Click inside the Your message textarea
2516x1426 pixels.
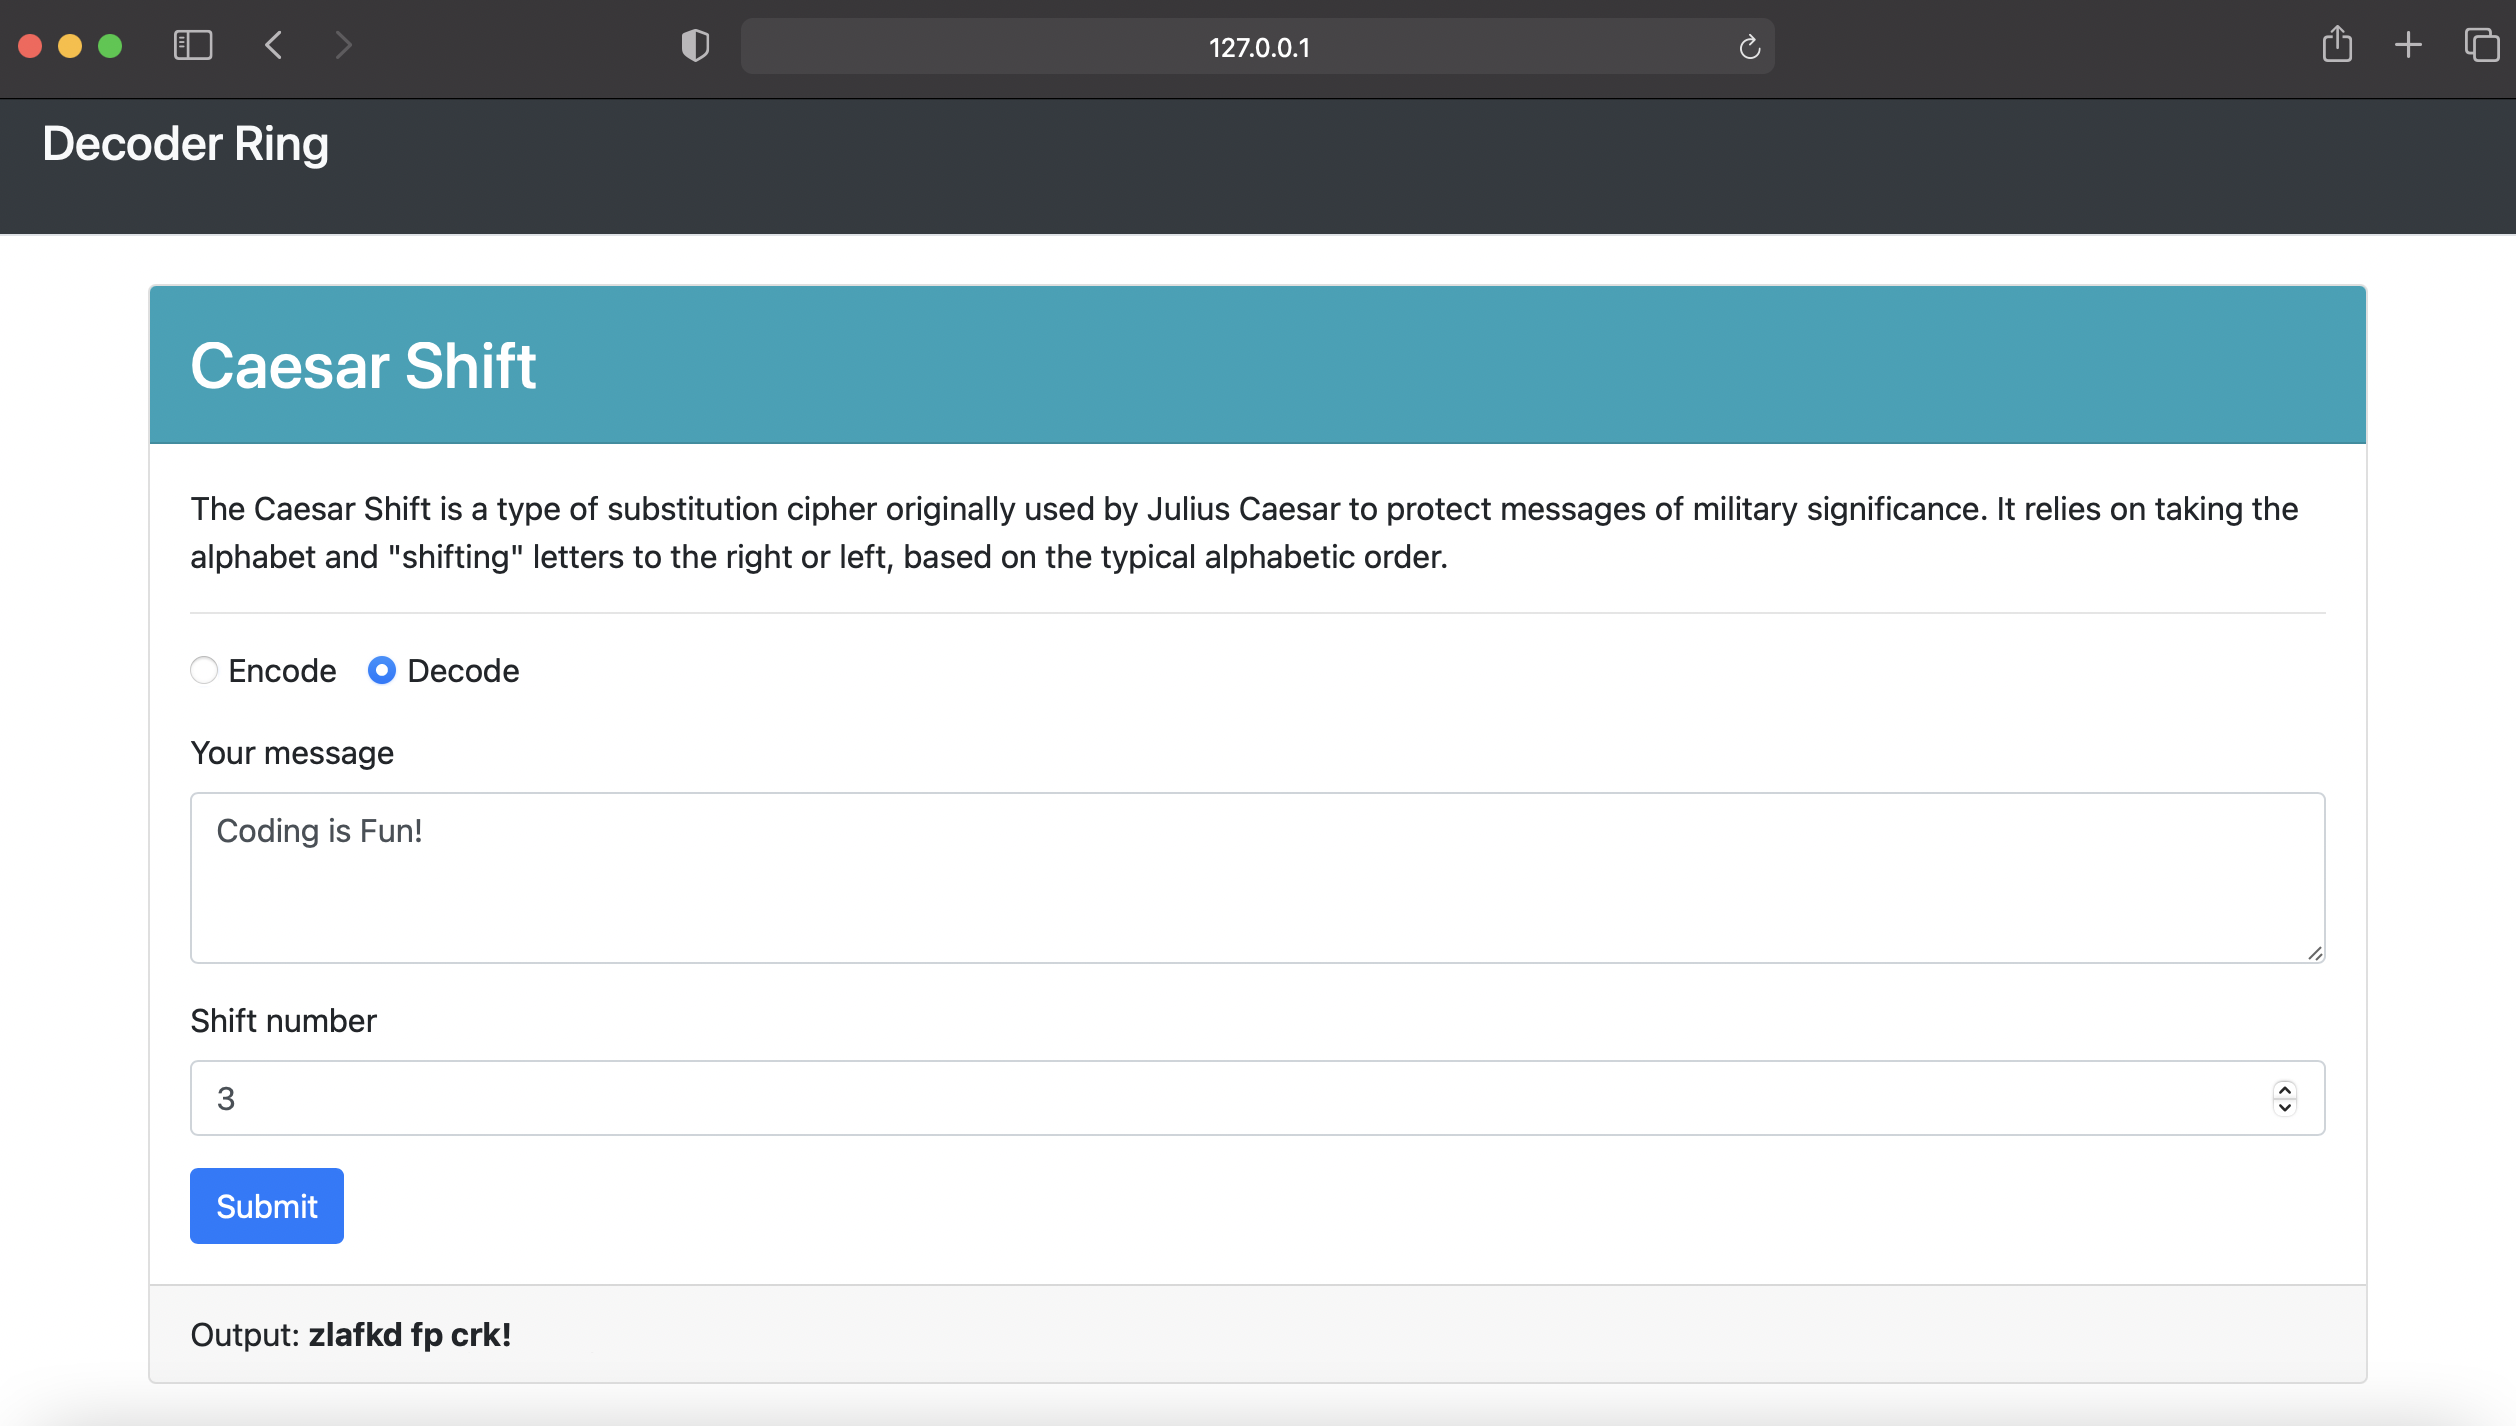click(1257, 878)
